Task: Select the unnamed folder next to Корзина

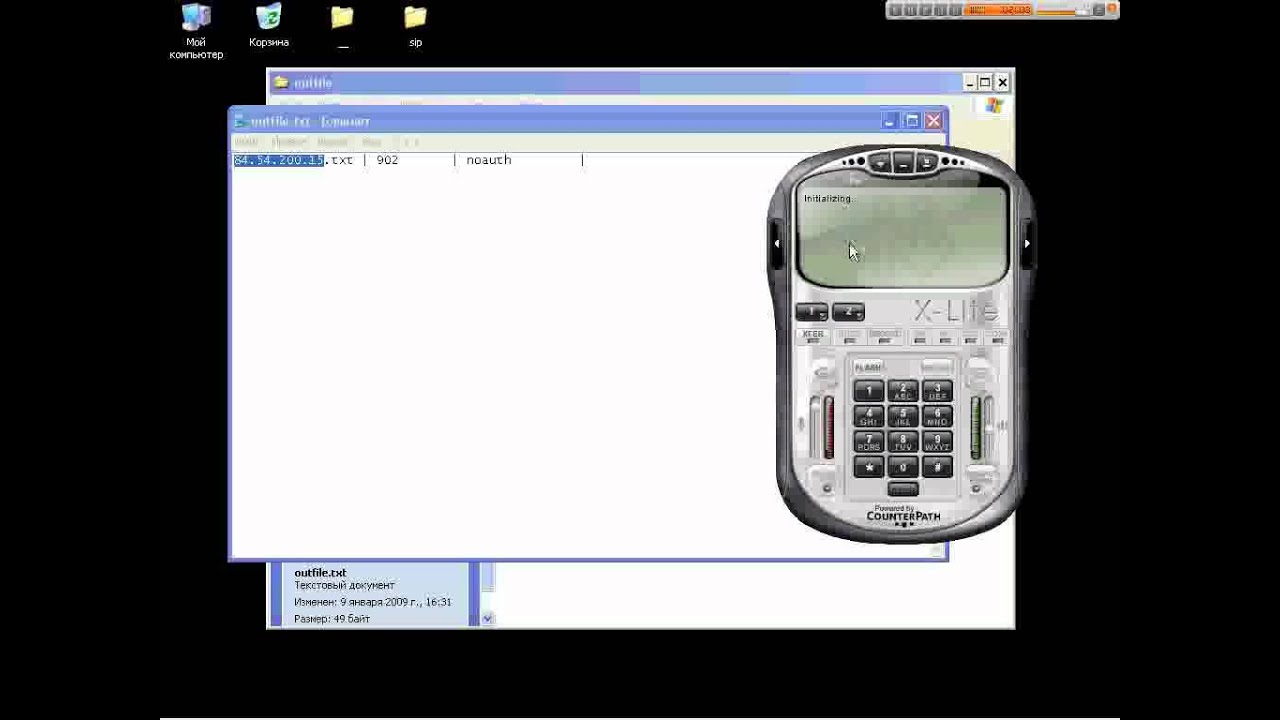Action: [x=342, y=26]
